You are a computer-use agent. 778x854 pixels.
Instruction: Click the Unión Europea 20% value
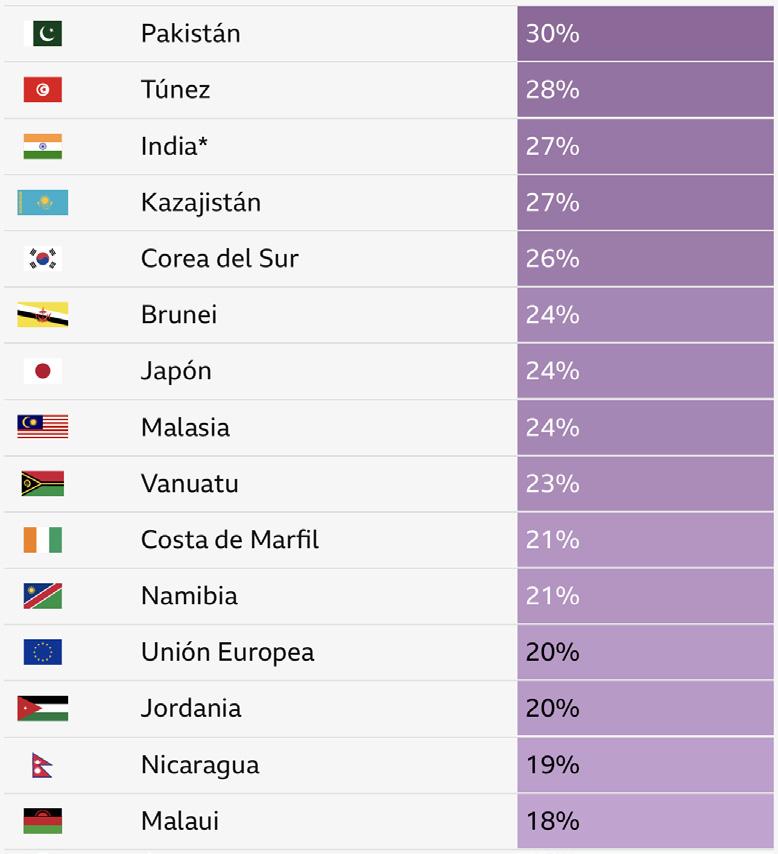(552, 652)
